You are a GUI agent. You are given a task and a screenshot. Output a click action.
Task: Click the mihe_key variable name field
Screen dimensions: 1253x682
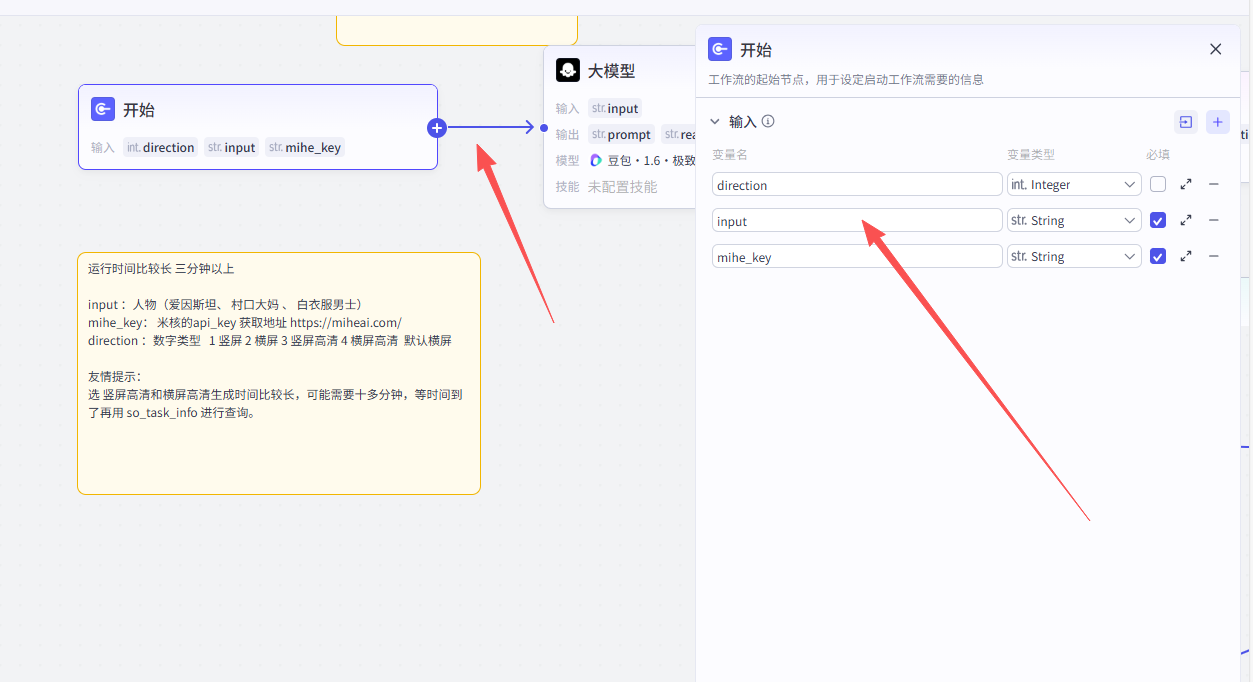point(857,257)
